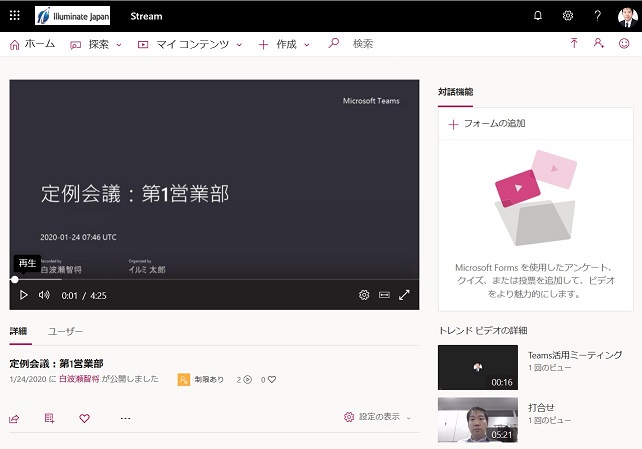Viewport: 642px width, 449px height.
Task: Click the 打合せ video thumbnail
Action: pos(478,420)
